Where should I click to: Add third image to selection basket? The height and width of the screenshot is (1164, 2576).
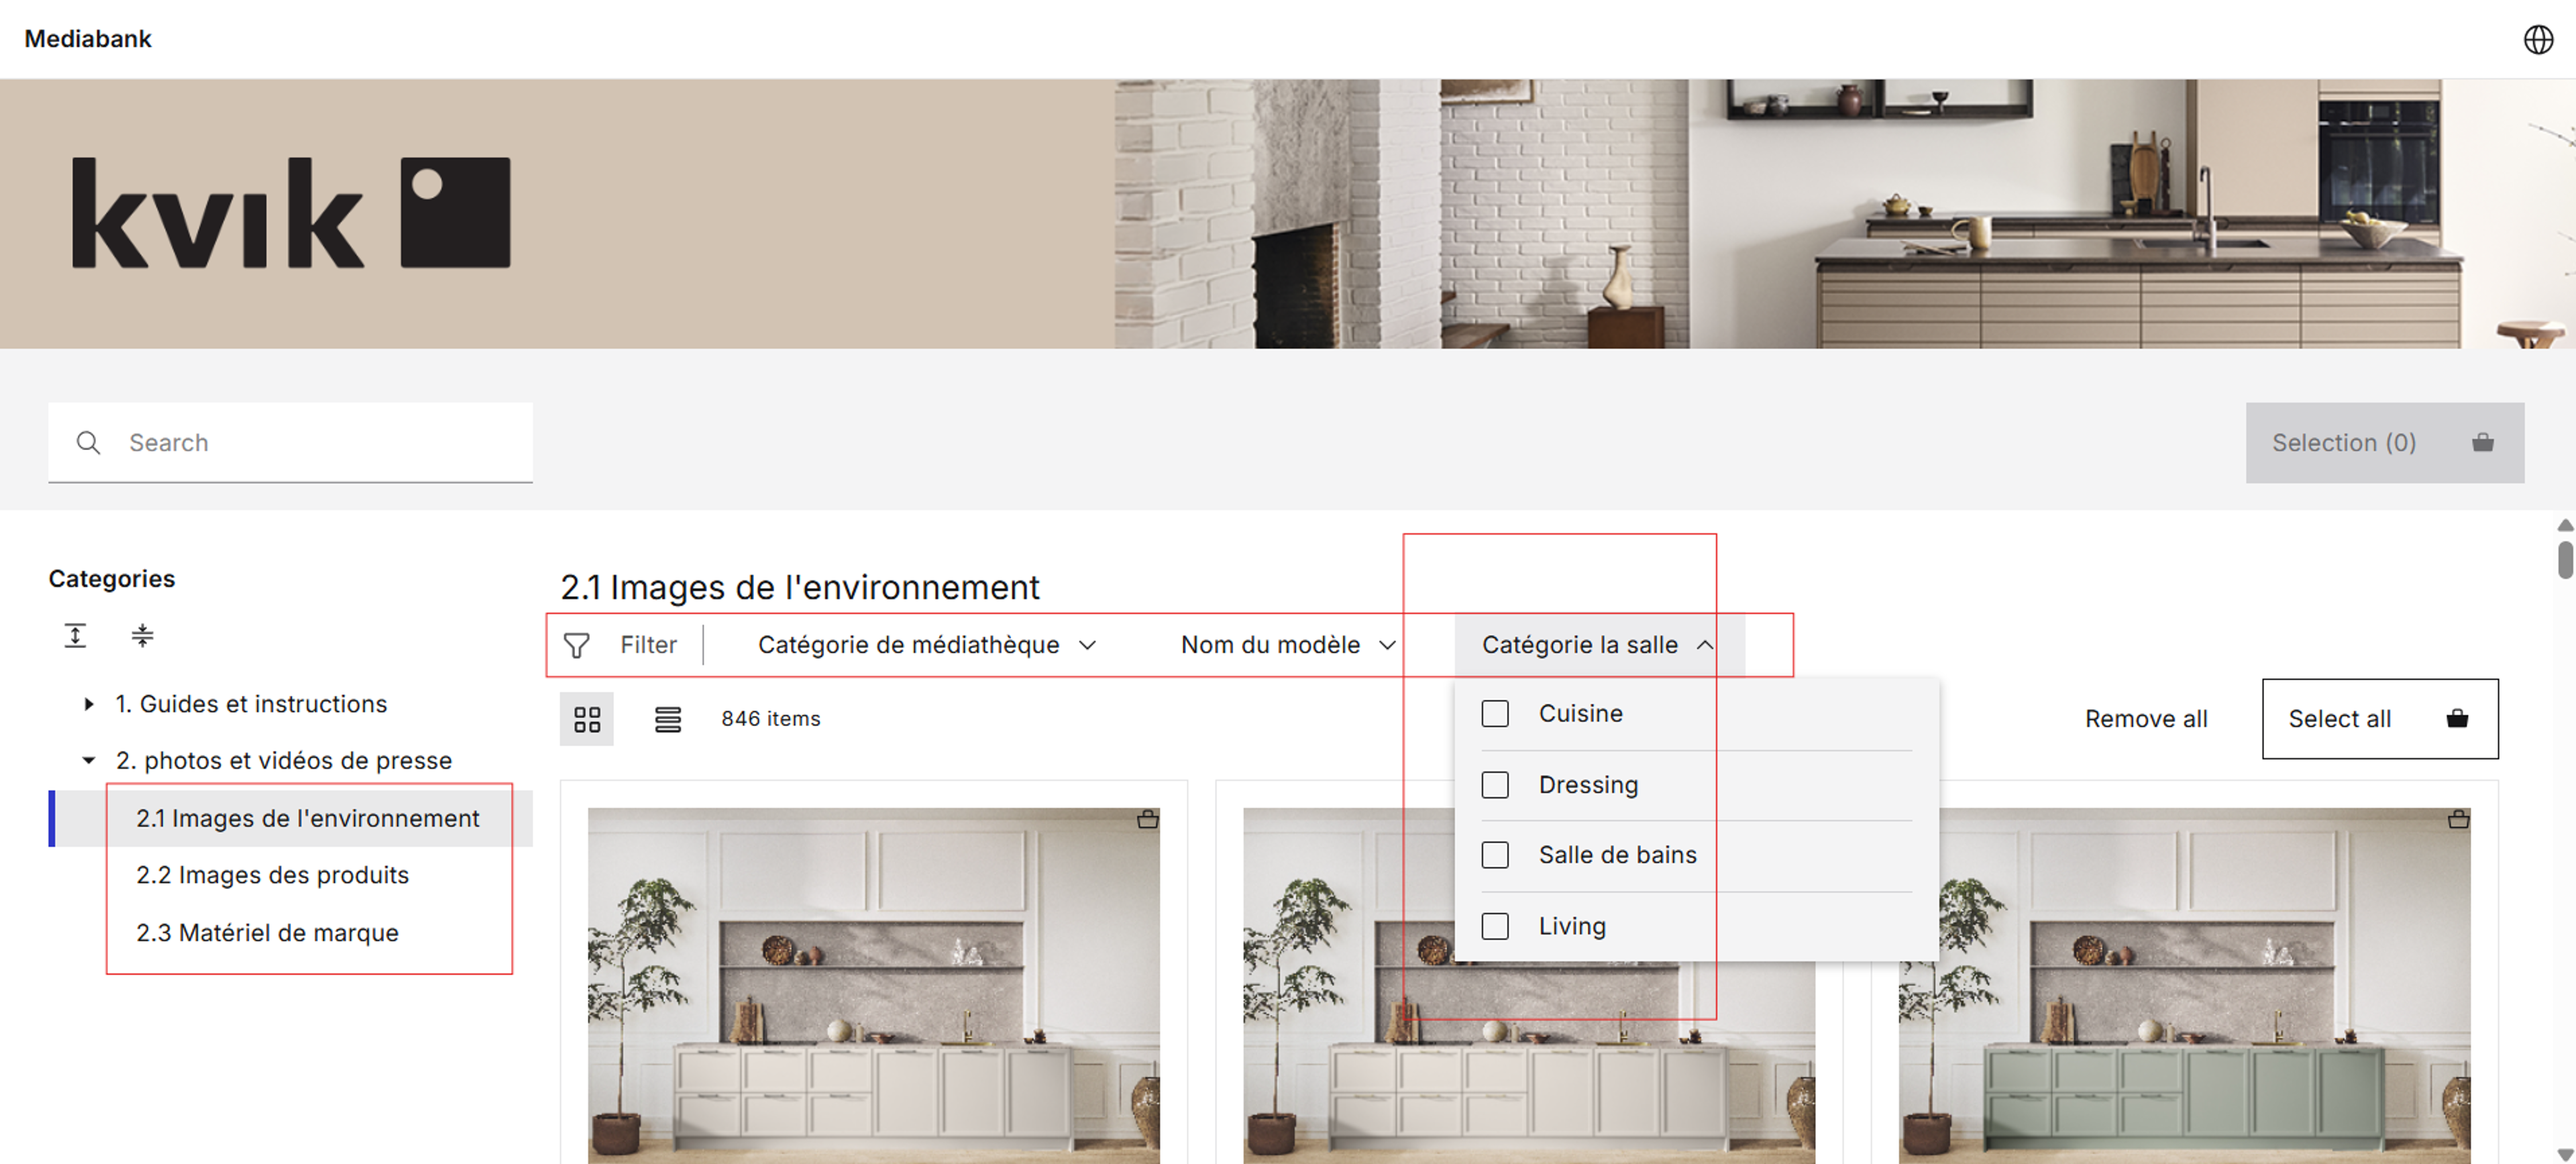(2458, 820)
